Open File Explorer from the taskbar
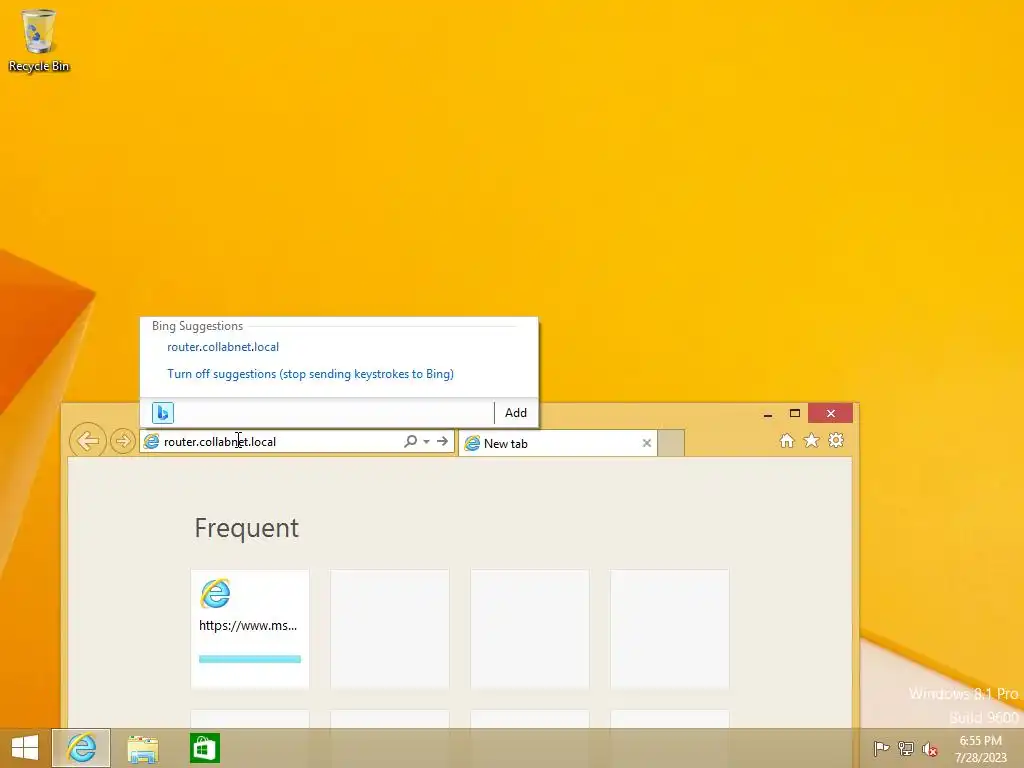1024x768 pixels. pyautogui.click(x=142, y=748)
